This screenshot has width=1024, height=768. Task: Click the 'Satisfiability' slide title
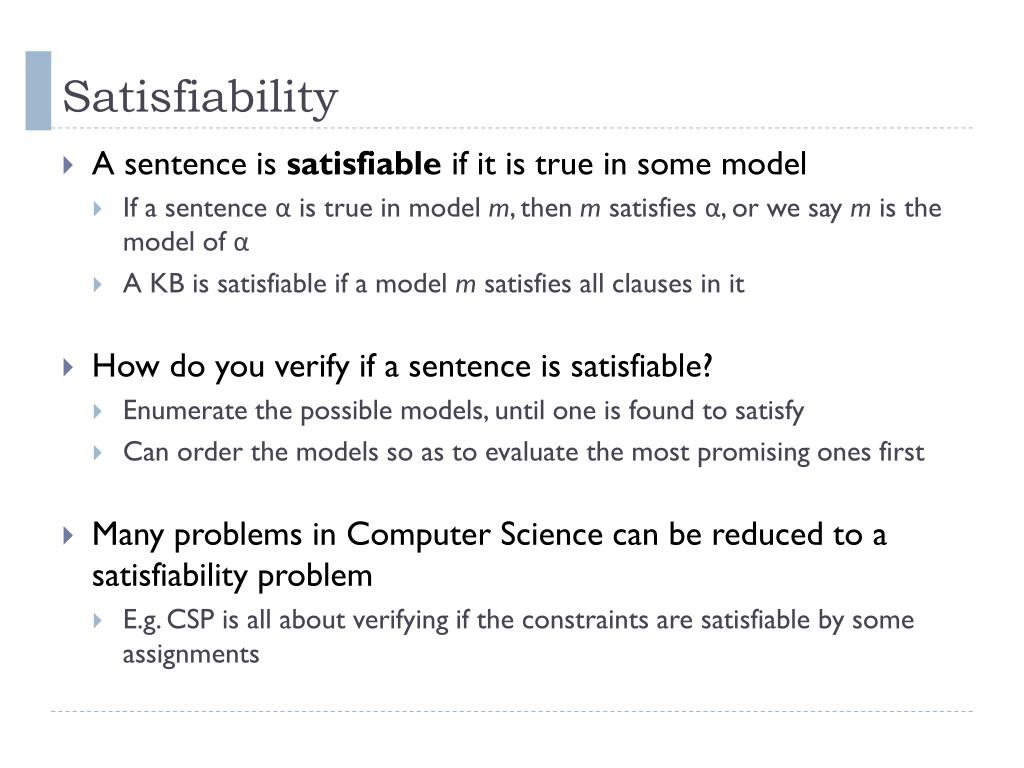[x=200, y=97]
